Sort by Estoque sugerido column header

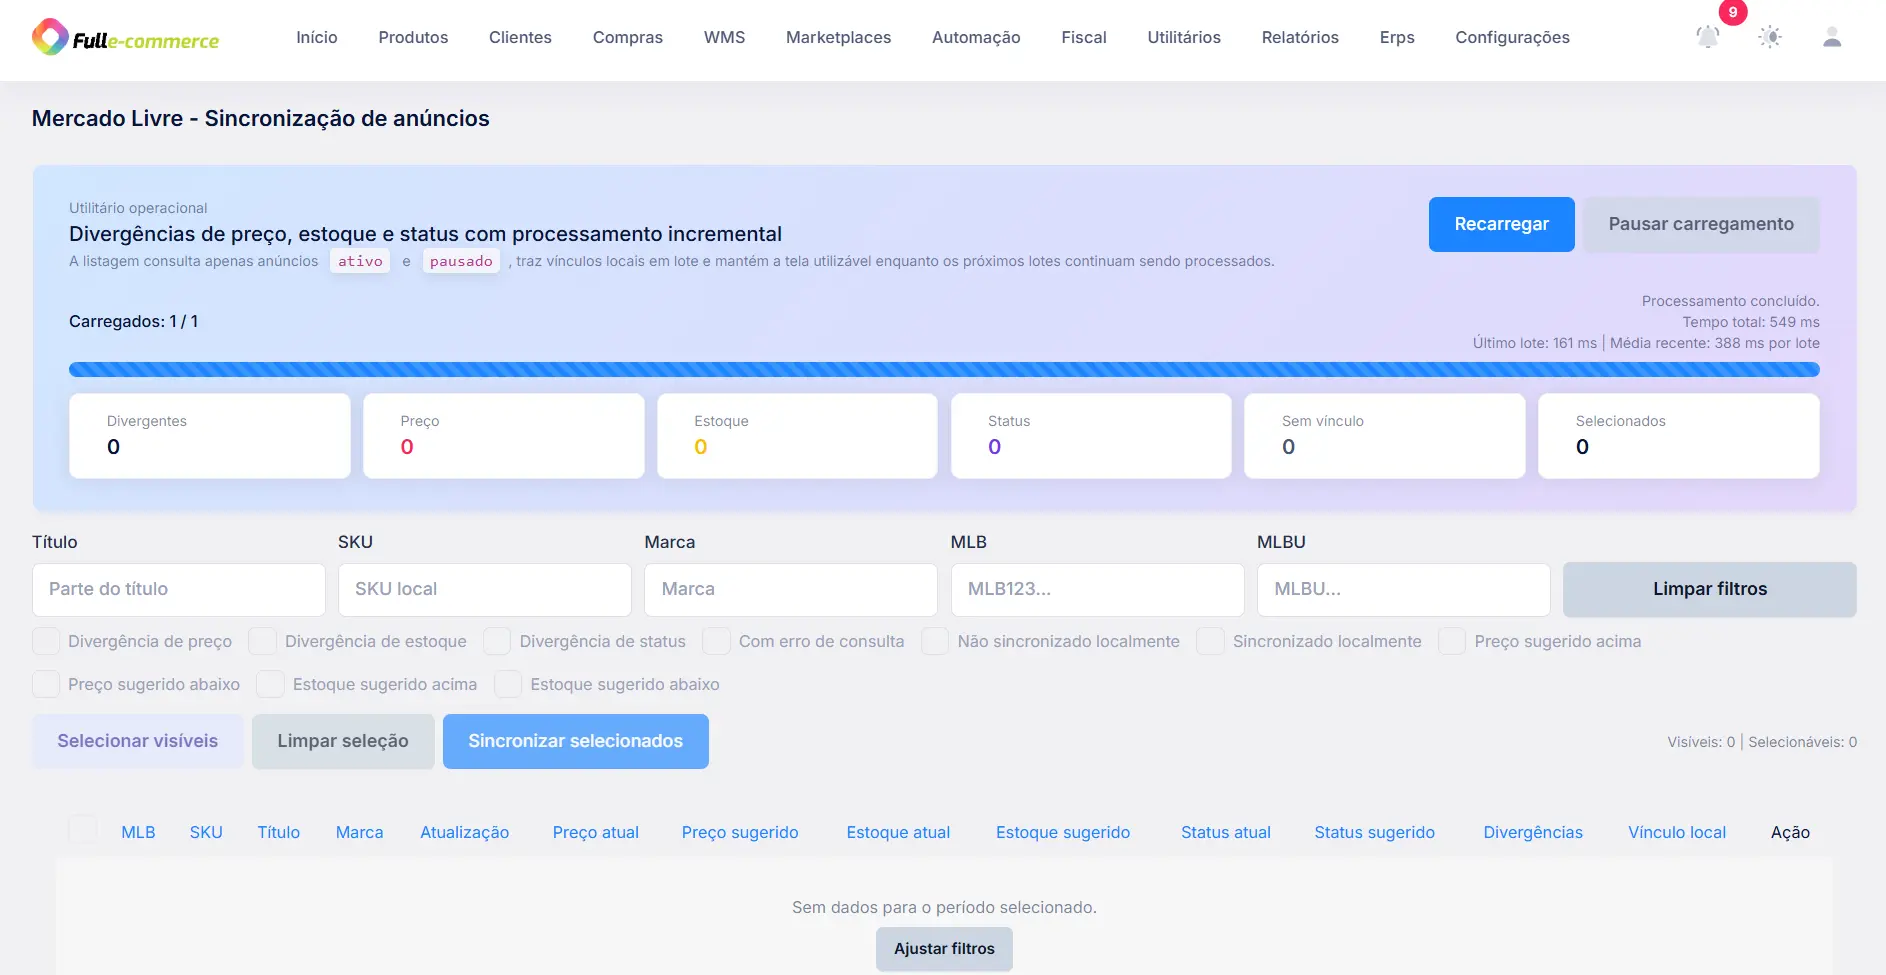click(1063, 832)
